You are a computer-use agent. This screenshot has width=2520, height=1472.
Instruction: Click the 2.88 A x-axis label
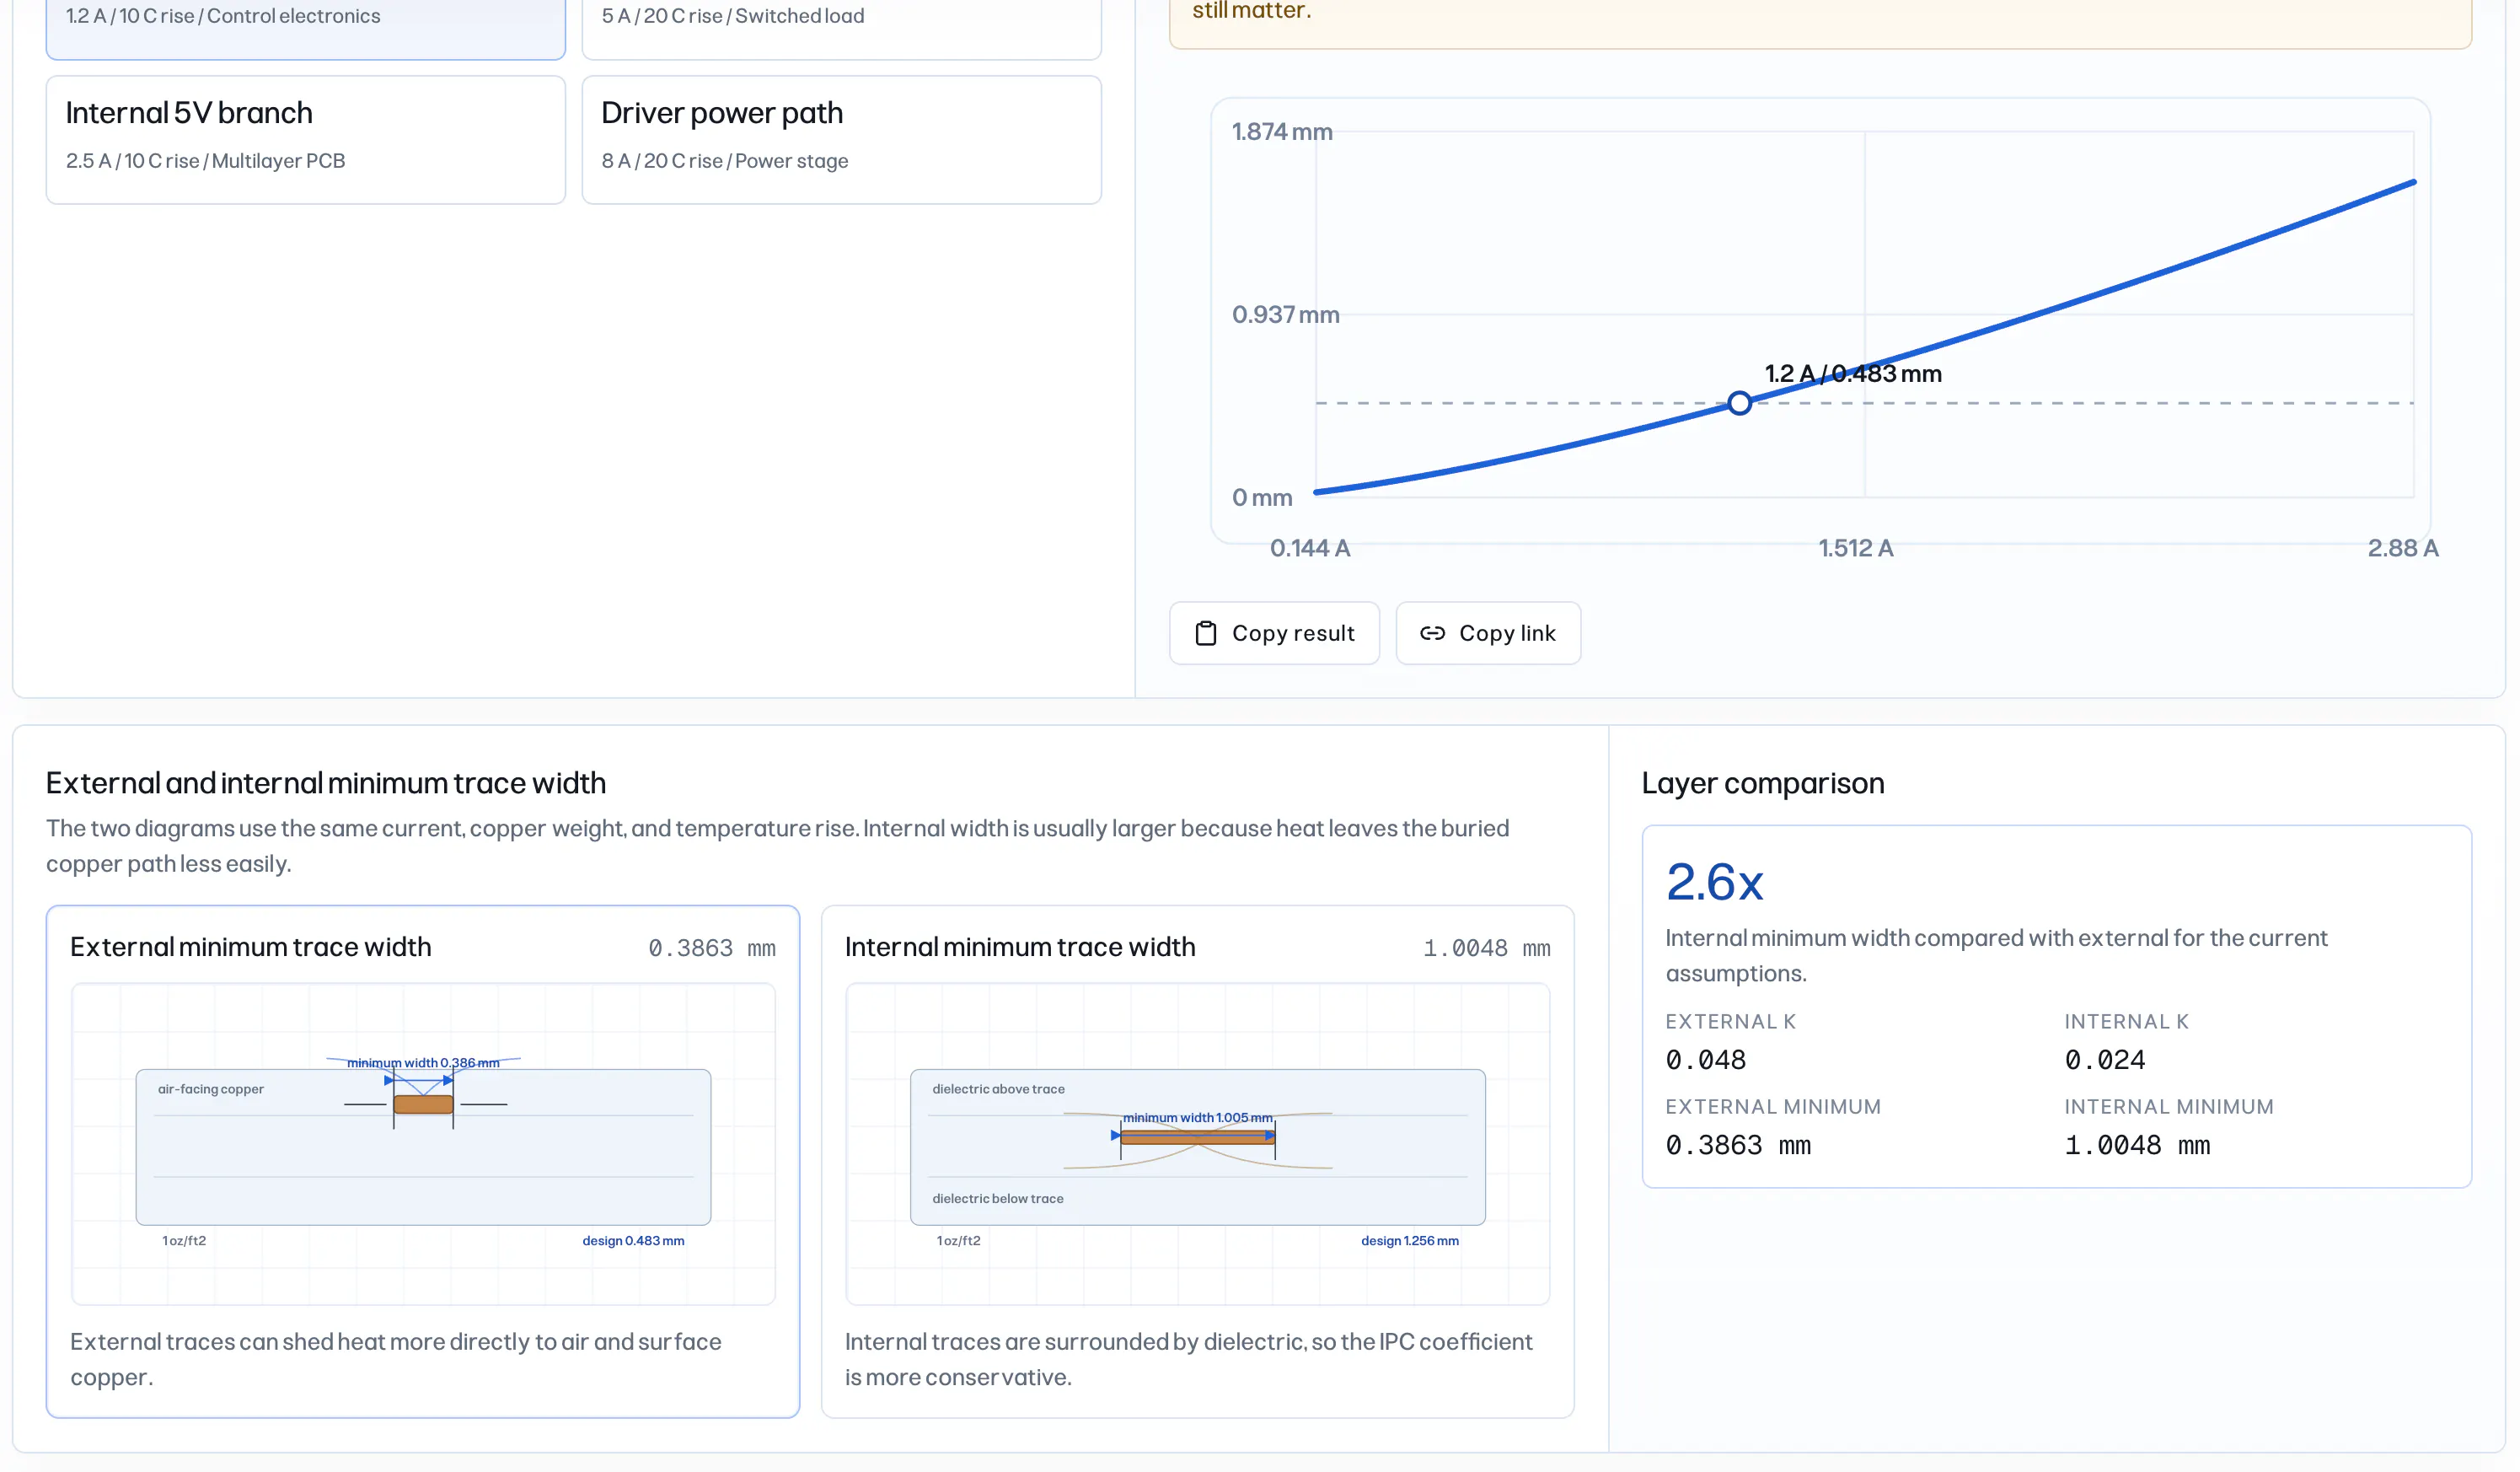point(2402,548)
